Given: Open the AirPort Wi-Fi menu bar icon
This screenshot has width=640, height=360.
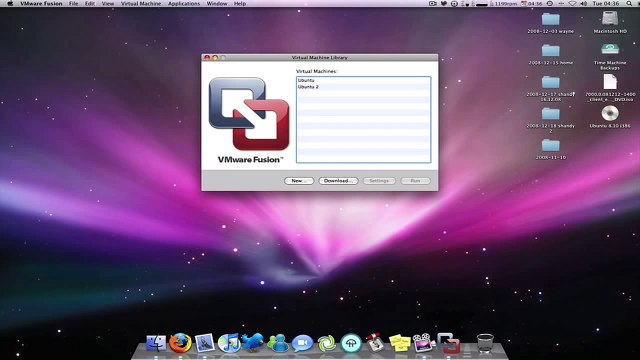Looking at the screenshot, I should point(572,3).
